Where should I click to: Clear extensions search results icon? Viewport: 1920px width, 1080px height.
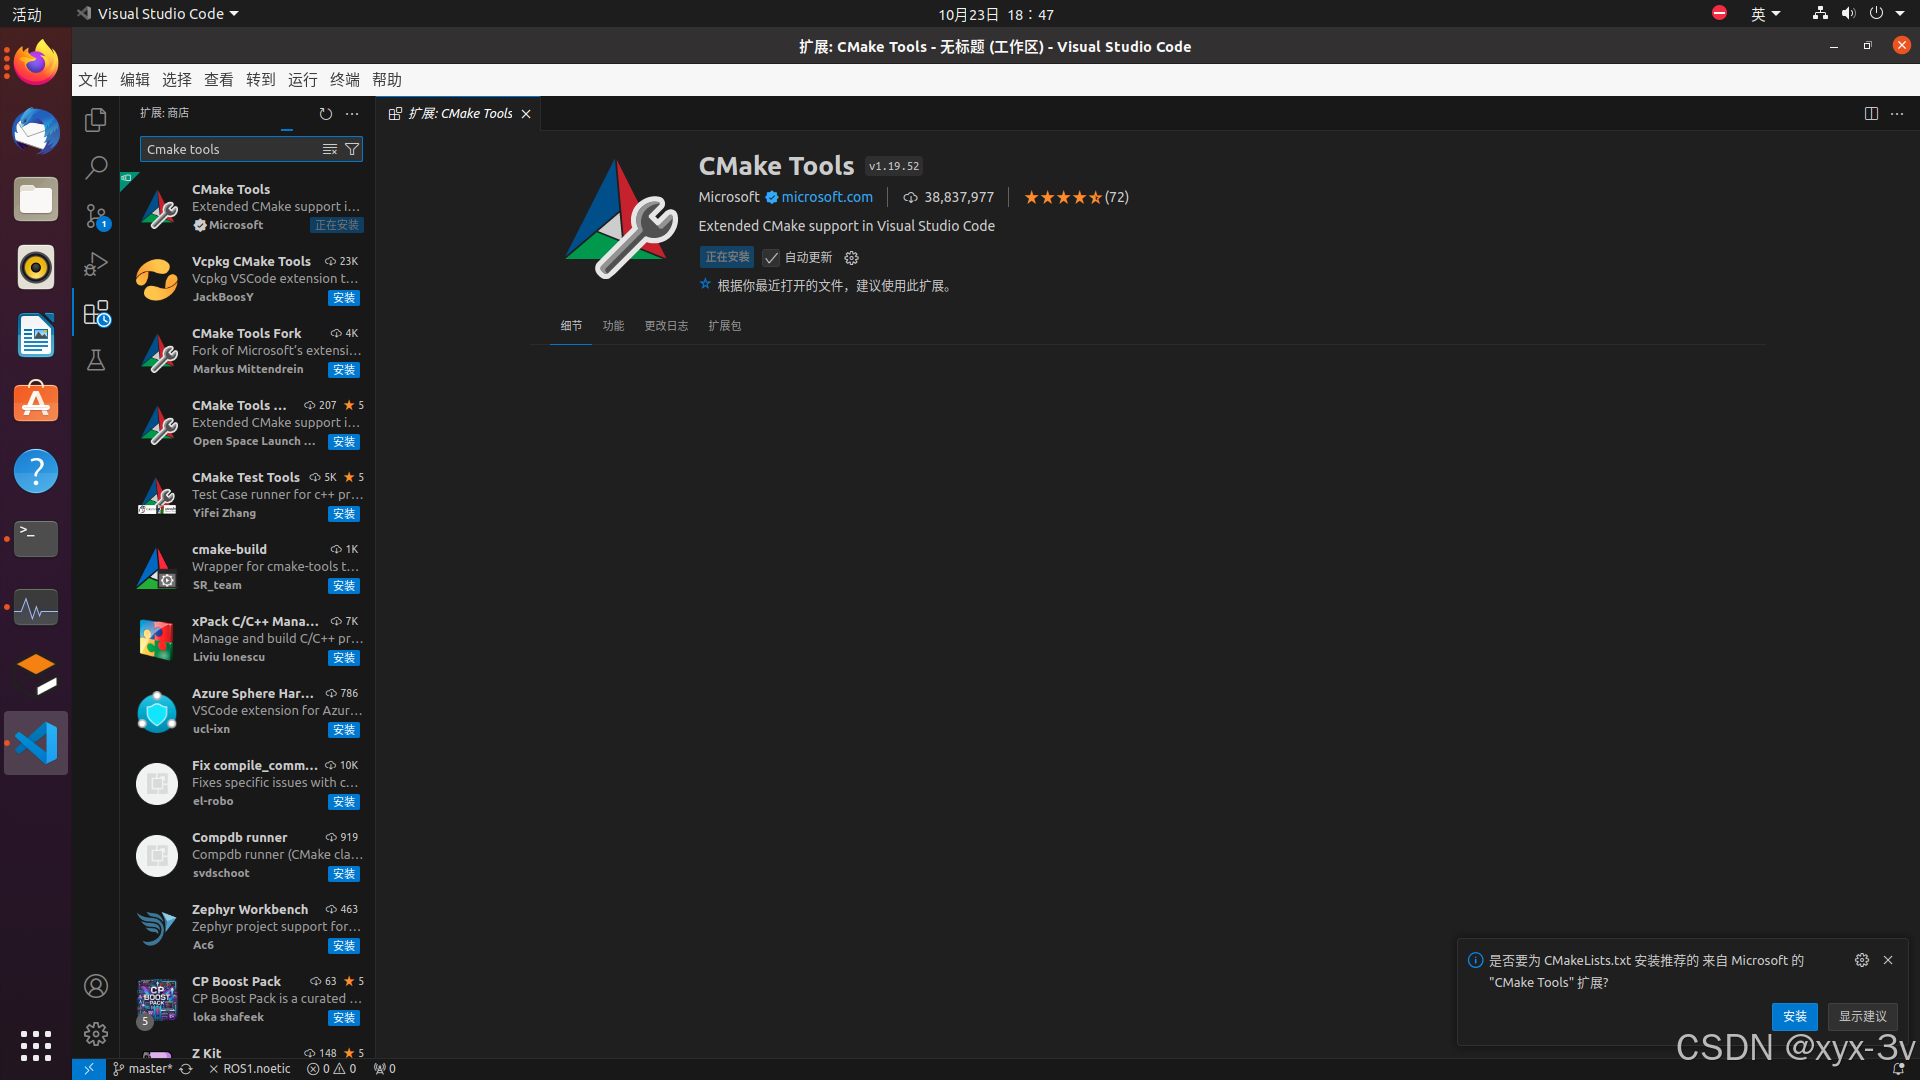329,149
